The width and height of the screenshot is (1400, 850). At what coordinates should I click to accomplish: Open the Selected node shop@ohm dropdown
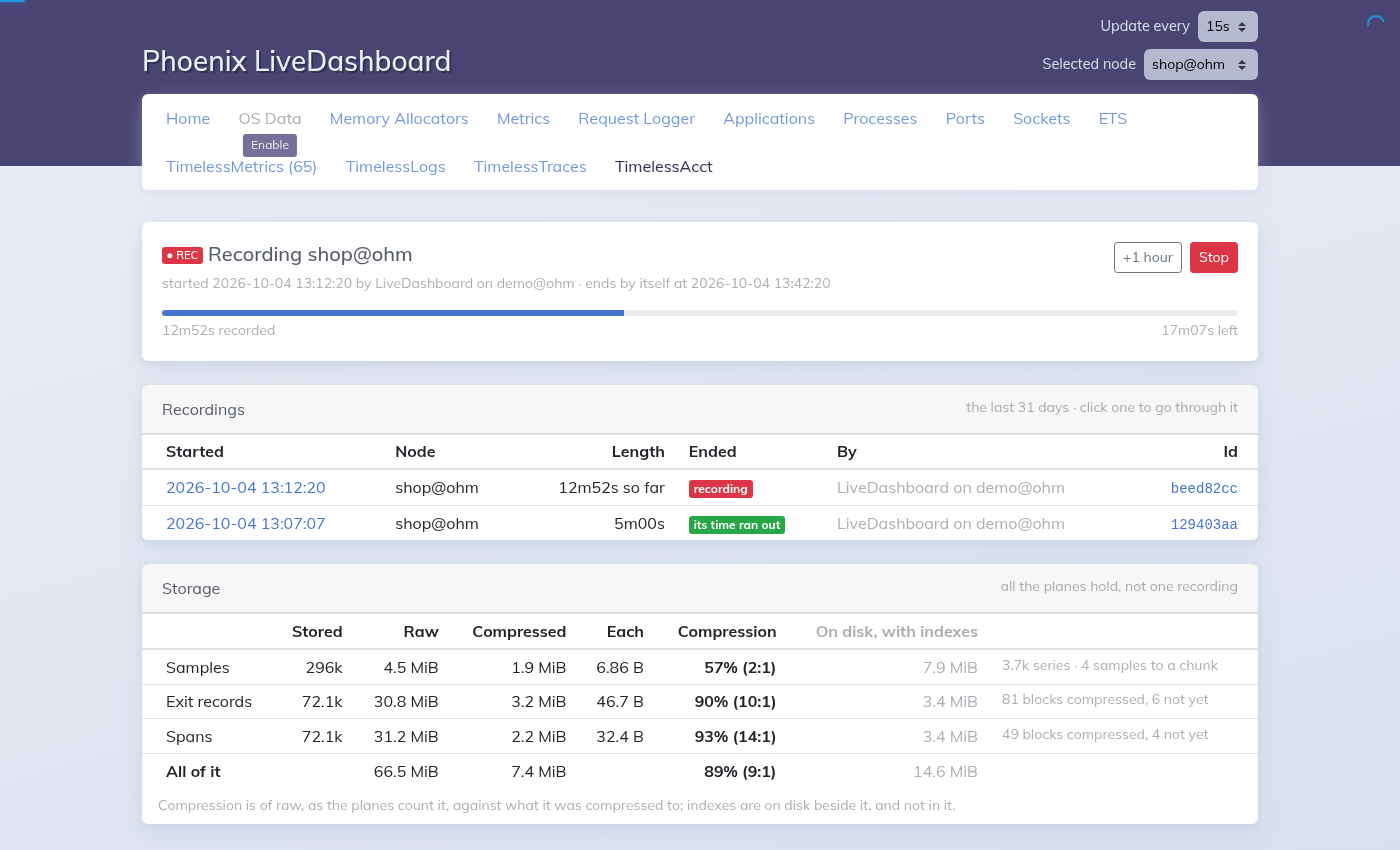[x=1201, y=64]
